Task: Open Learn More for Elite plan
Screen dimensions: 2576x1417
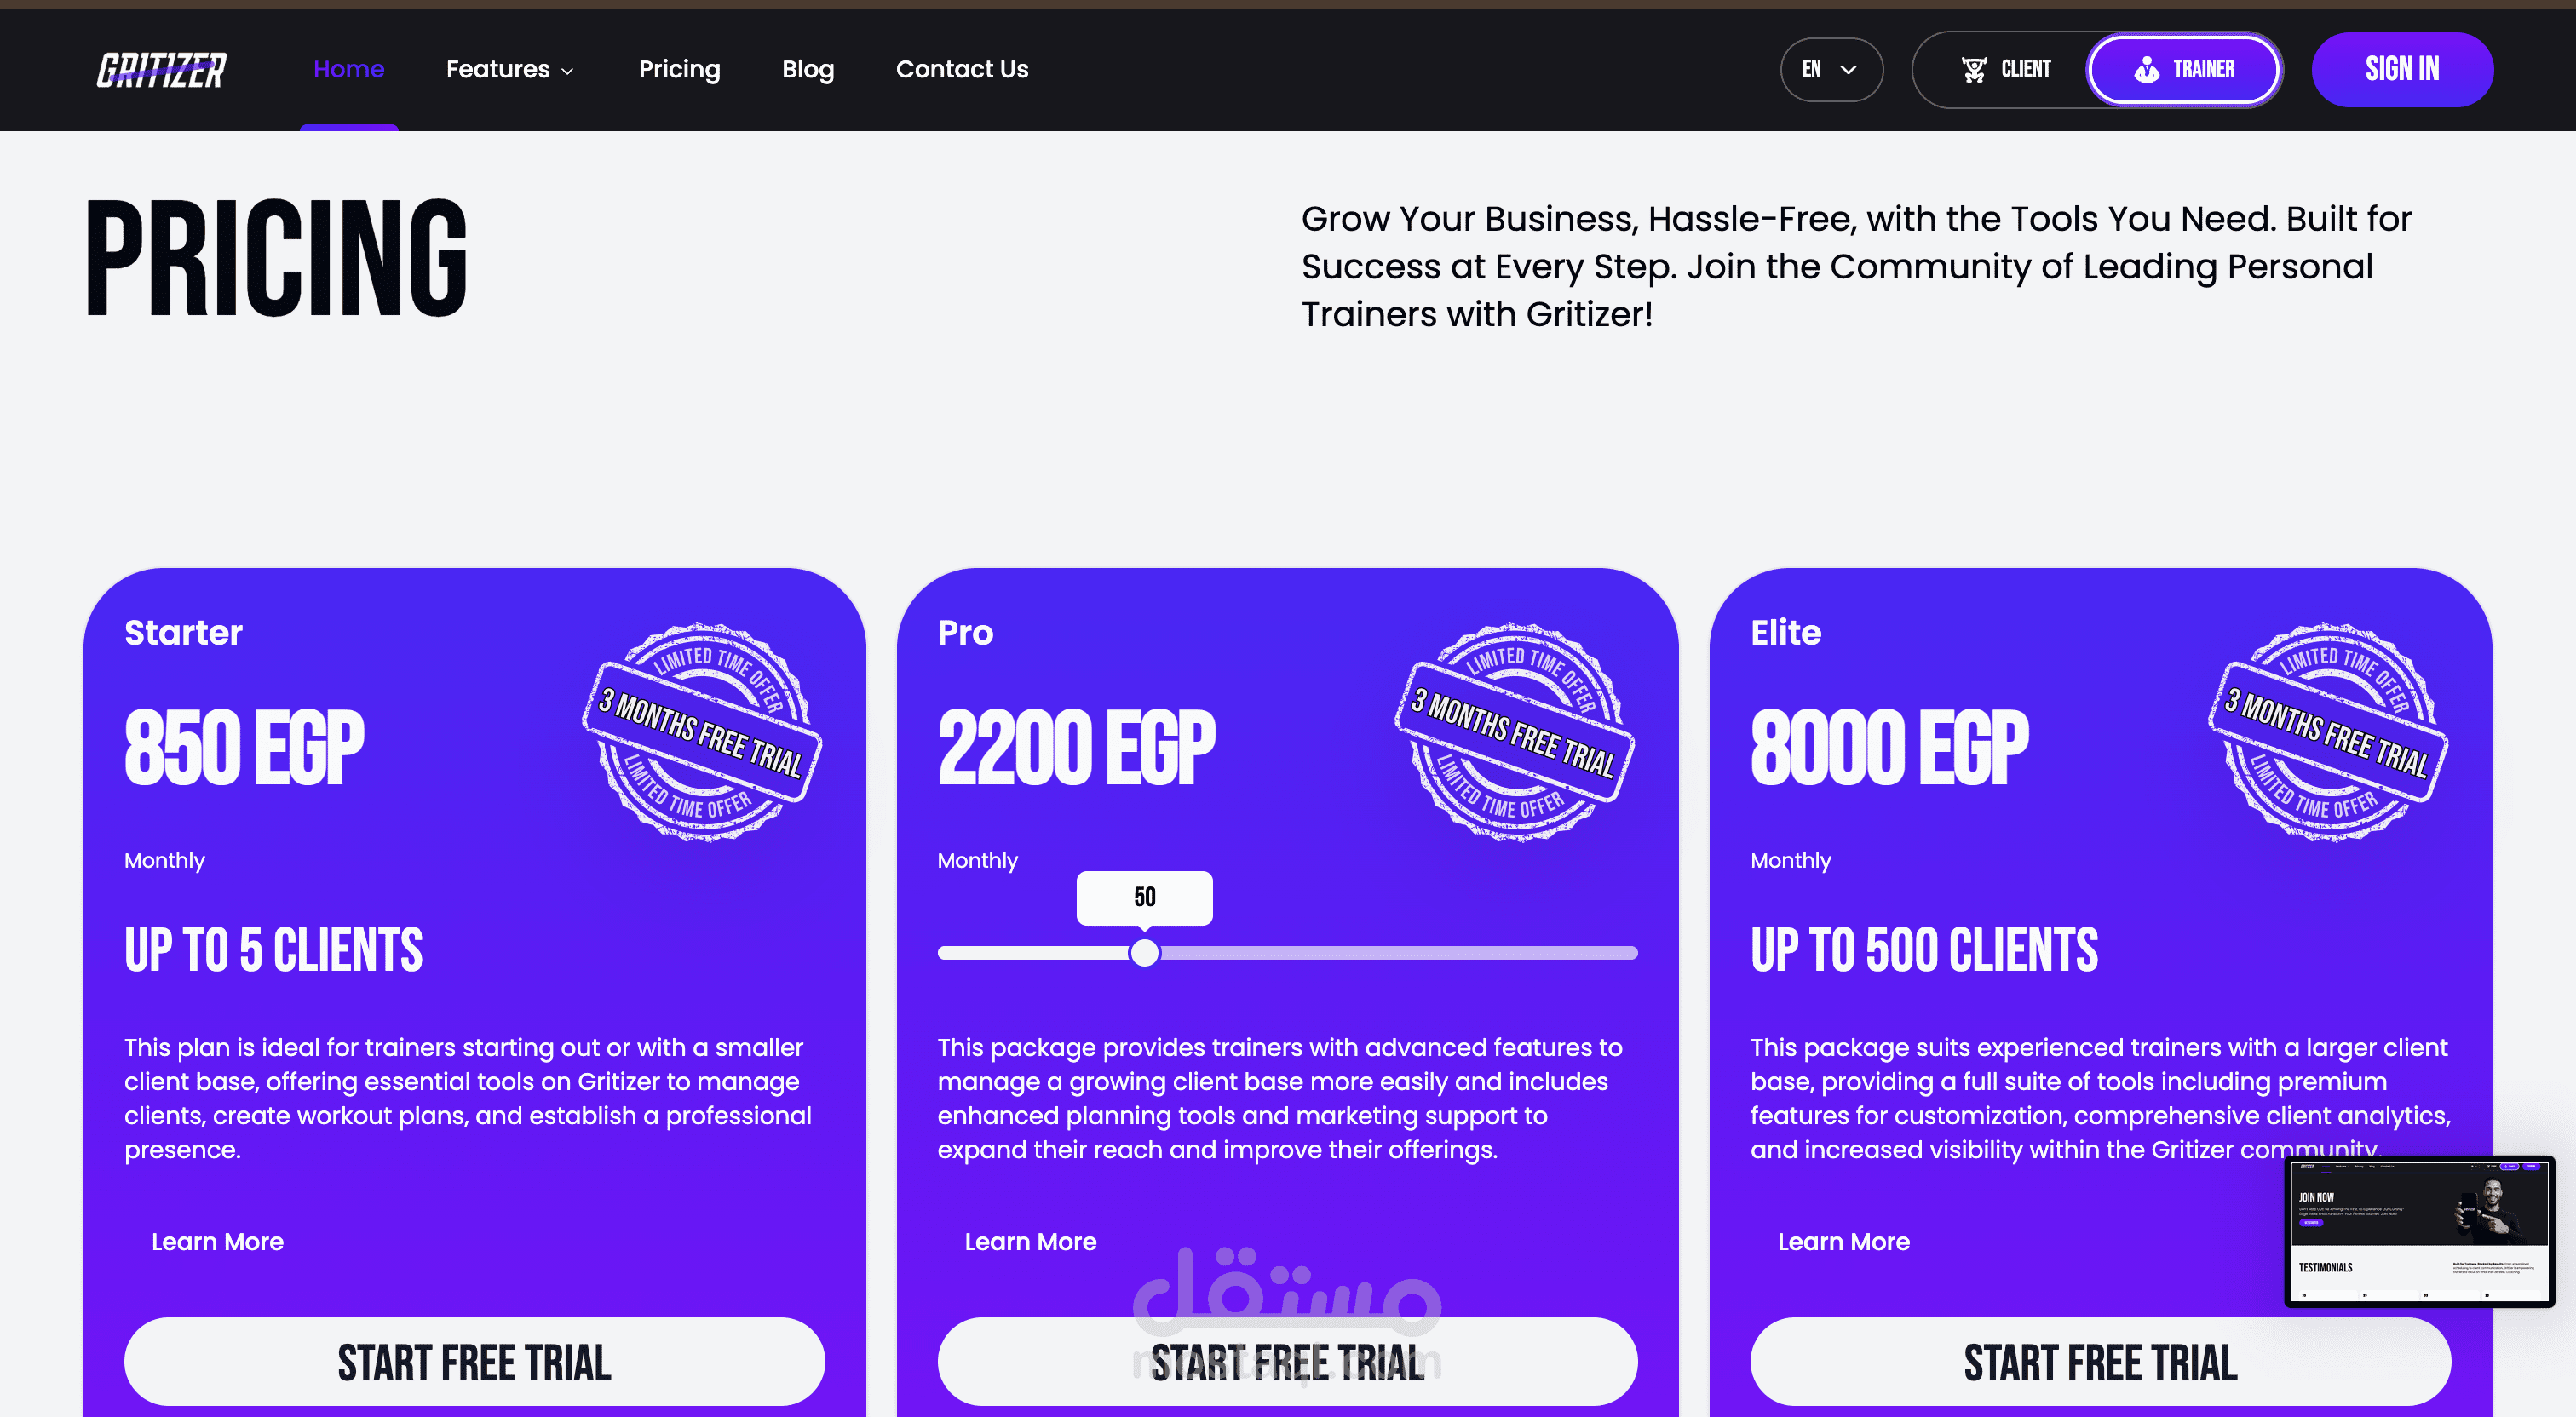Action: [1843, 1241]
